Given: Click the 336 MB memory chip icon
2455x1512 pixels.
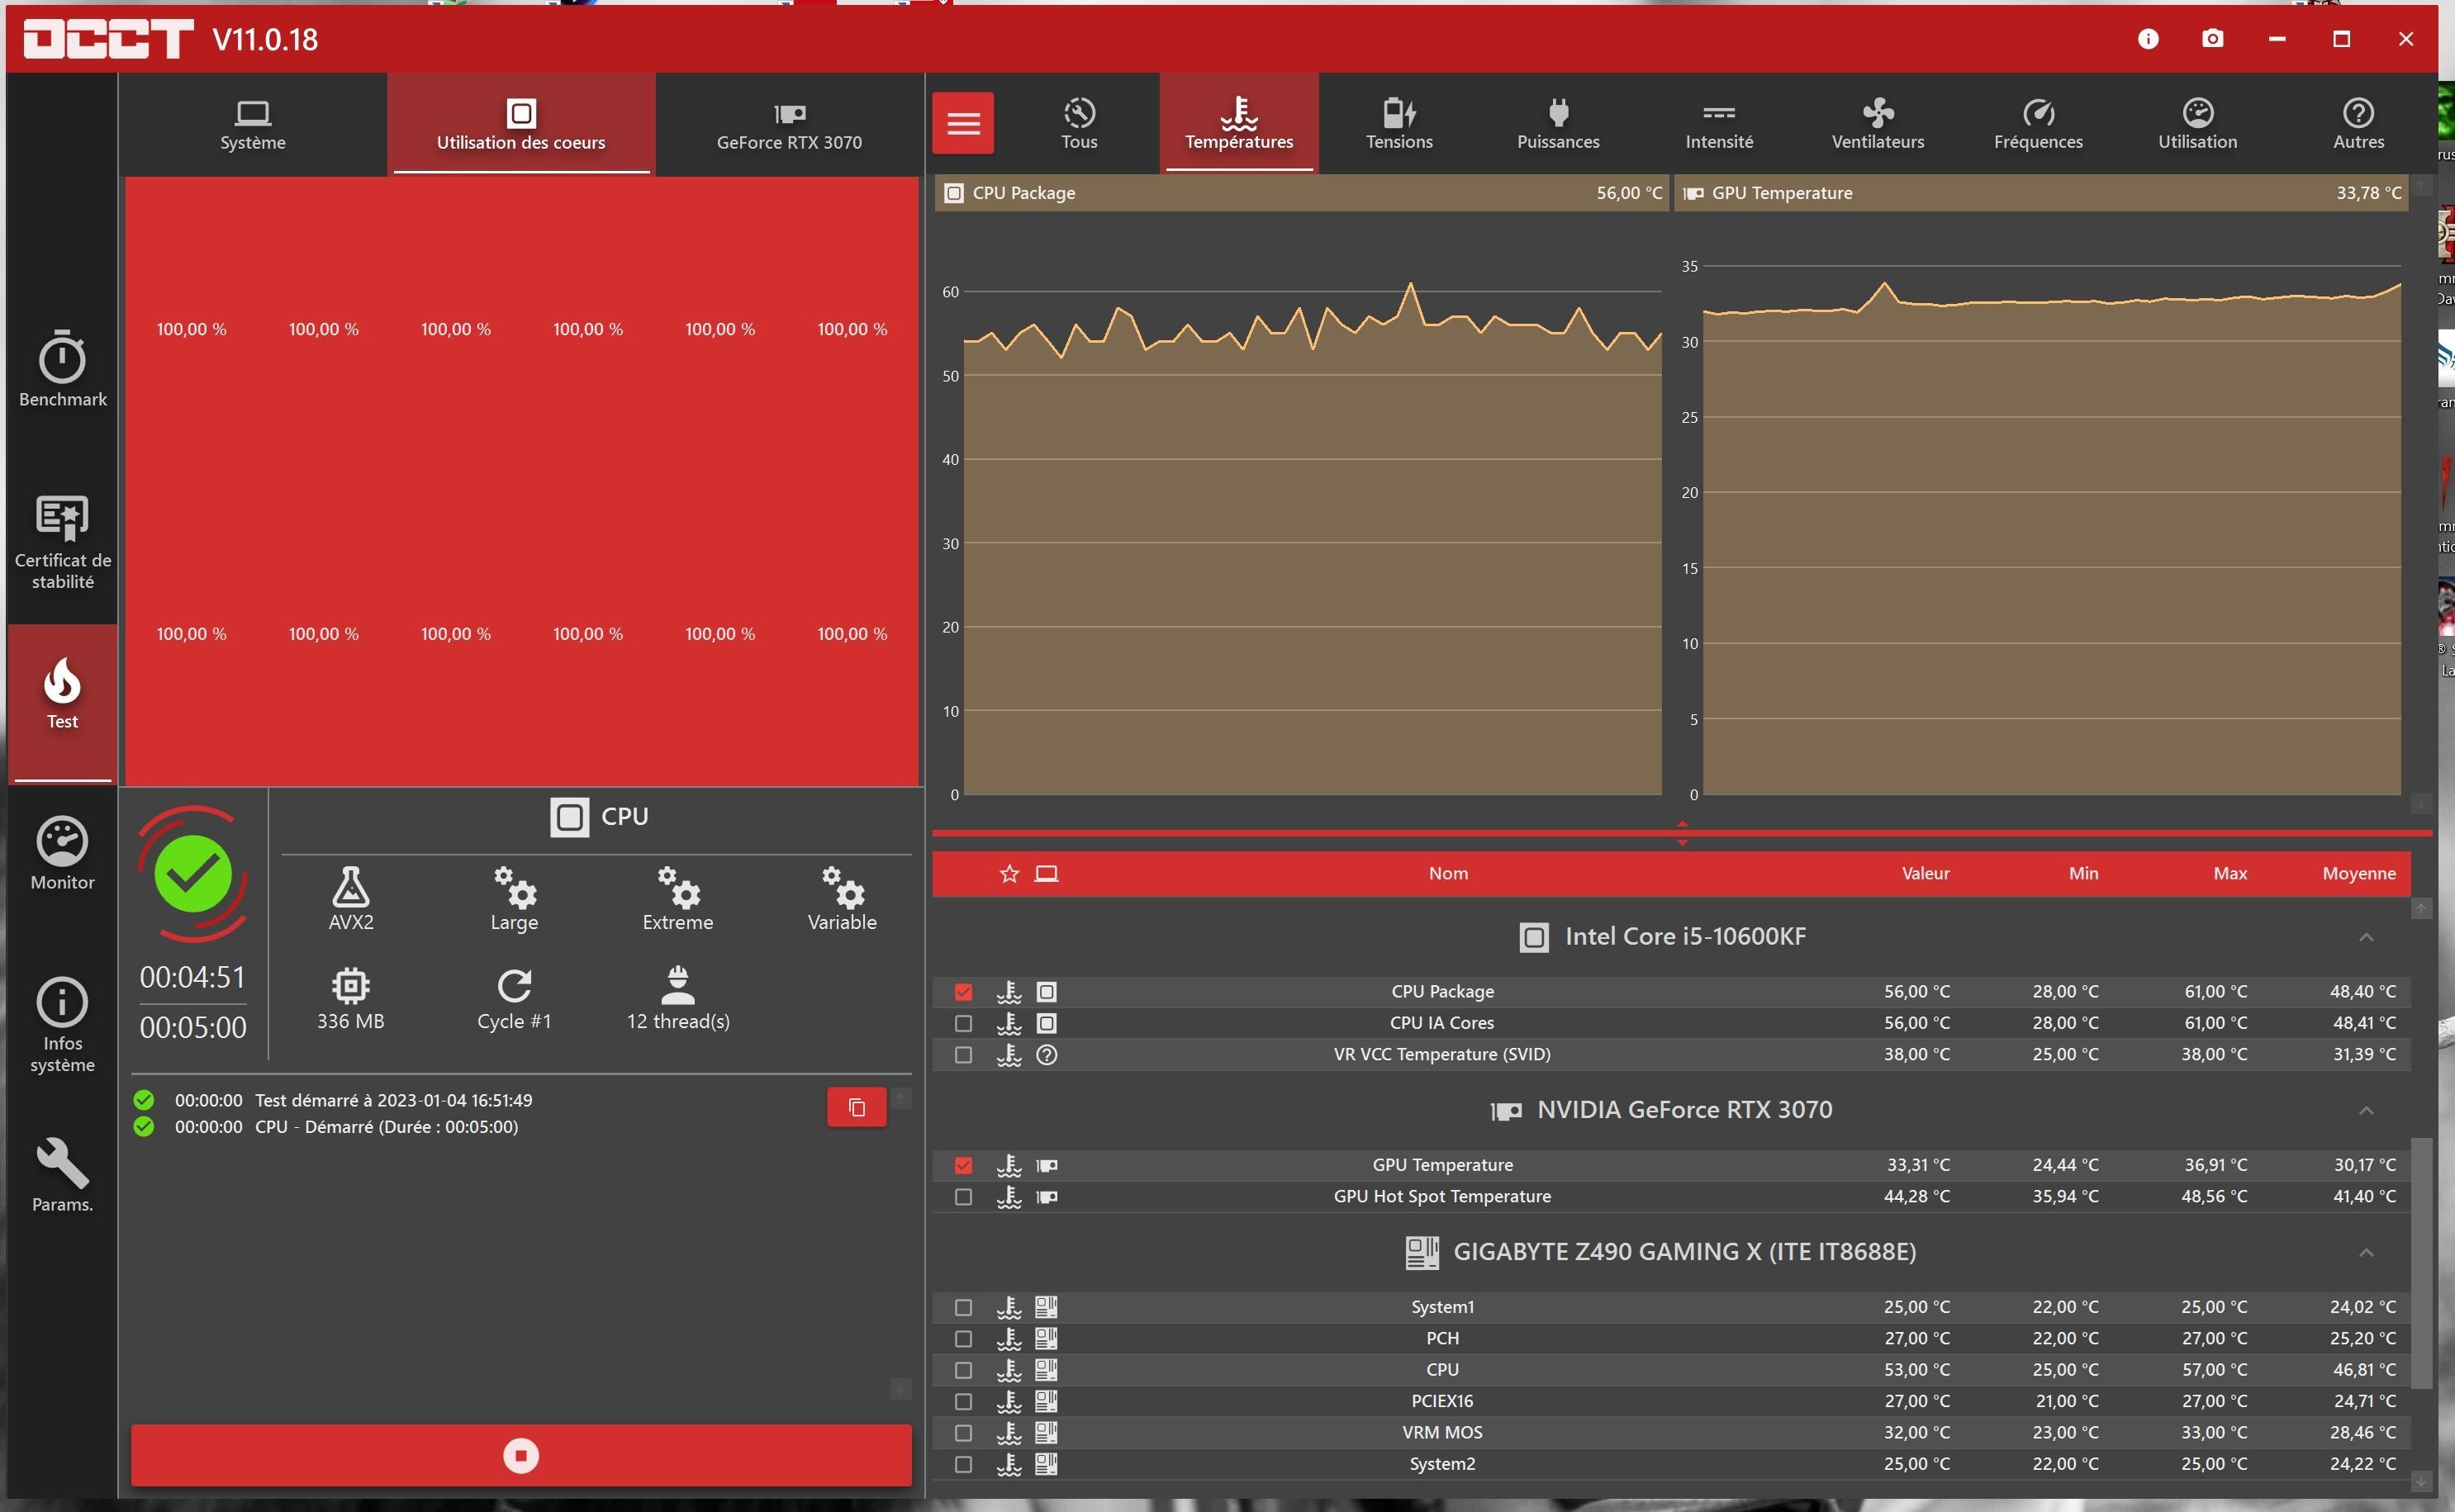Looking at the screenshot, I should pyautogui.click(x=351, y=986).
